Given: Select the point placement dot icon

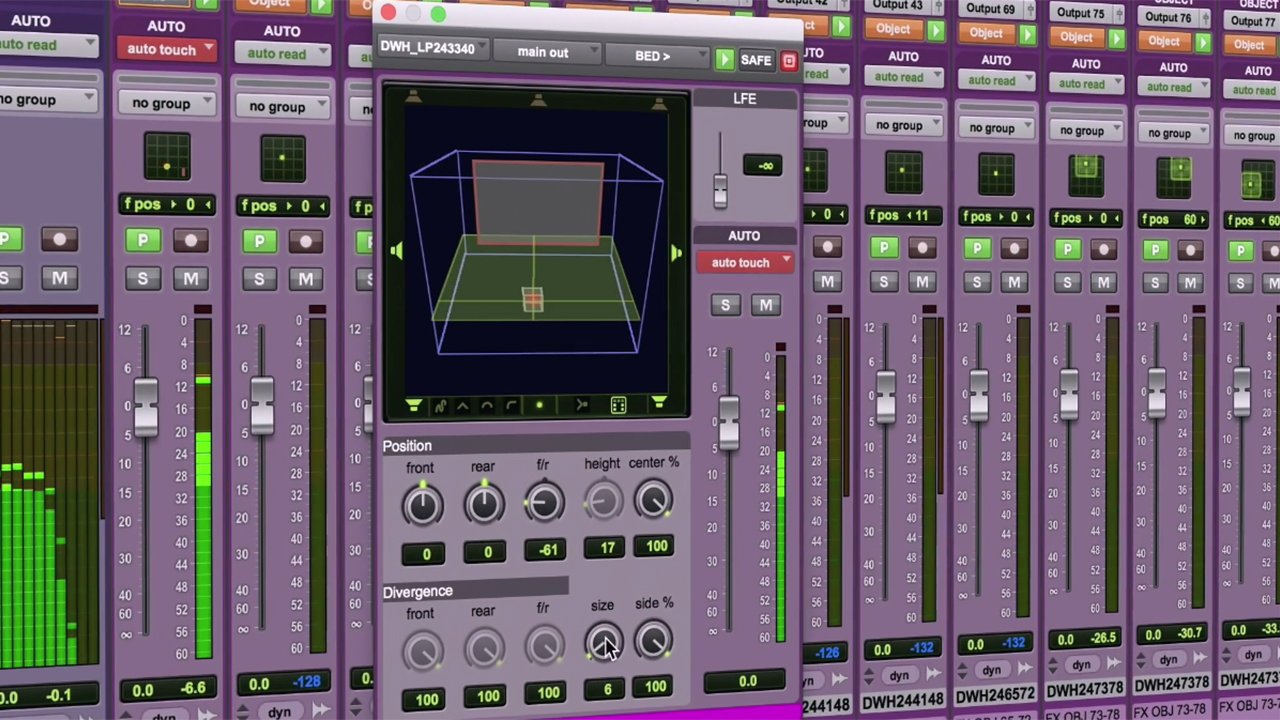Looking at the screenshot, I should (x=540, y=405).
